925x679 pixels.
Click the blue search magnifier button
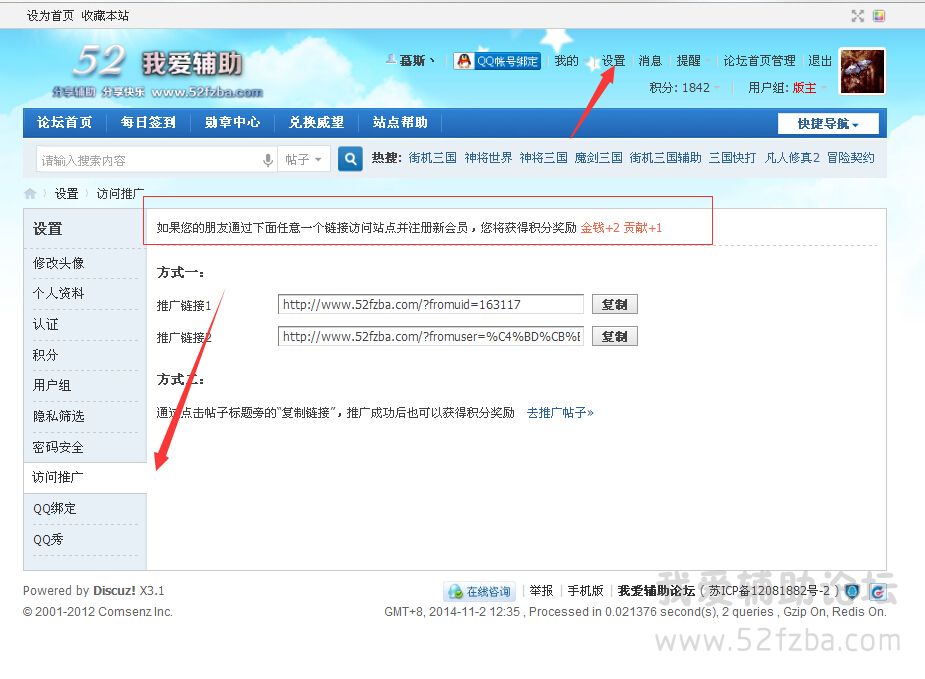[x=350, y=159]
